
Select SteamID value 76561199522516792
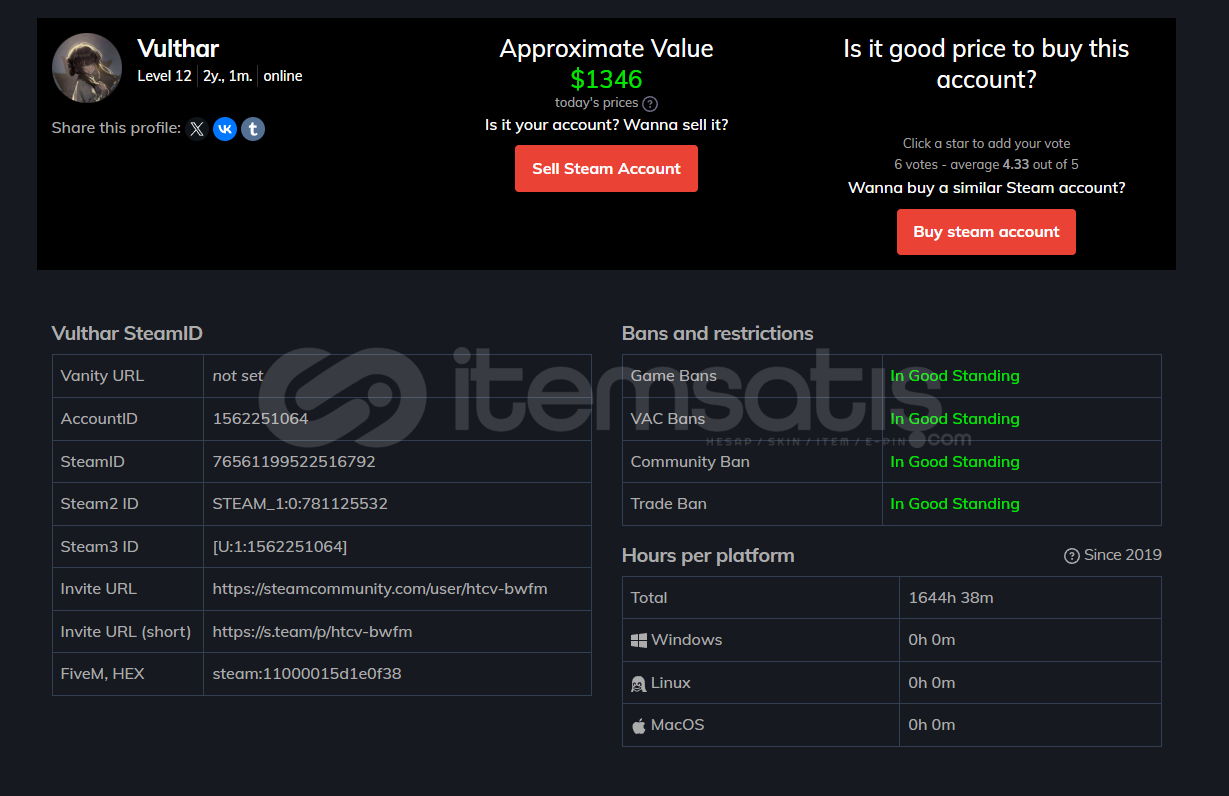(294, 462)
